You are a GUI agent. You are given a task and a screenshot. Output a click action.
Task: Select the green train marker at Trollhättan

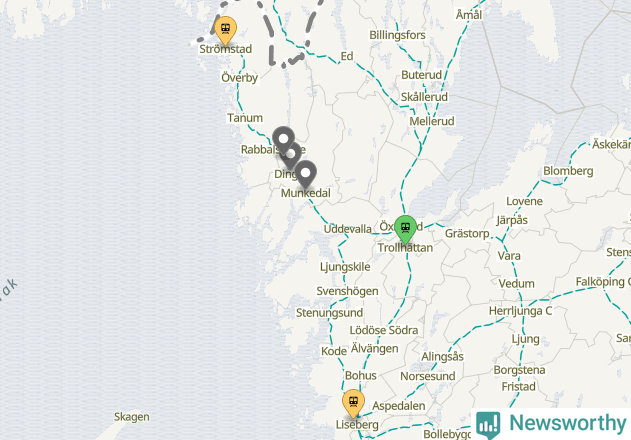click(x=405, y=229)
